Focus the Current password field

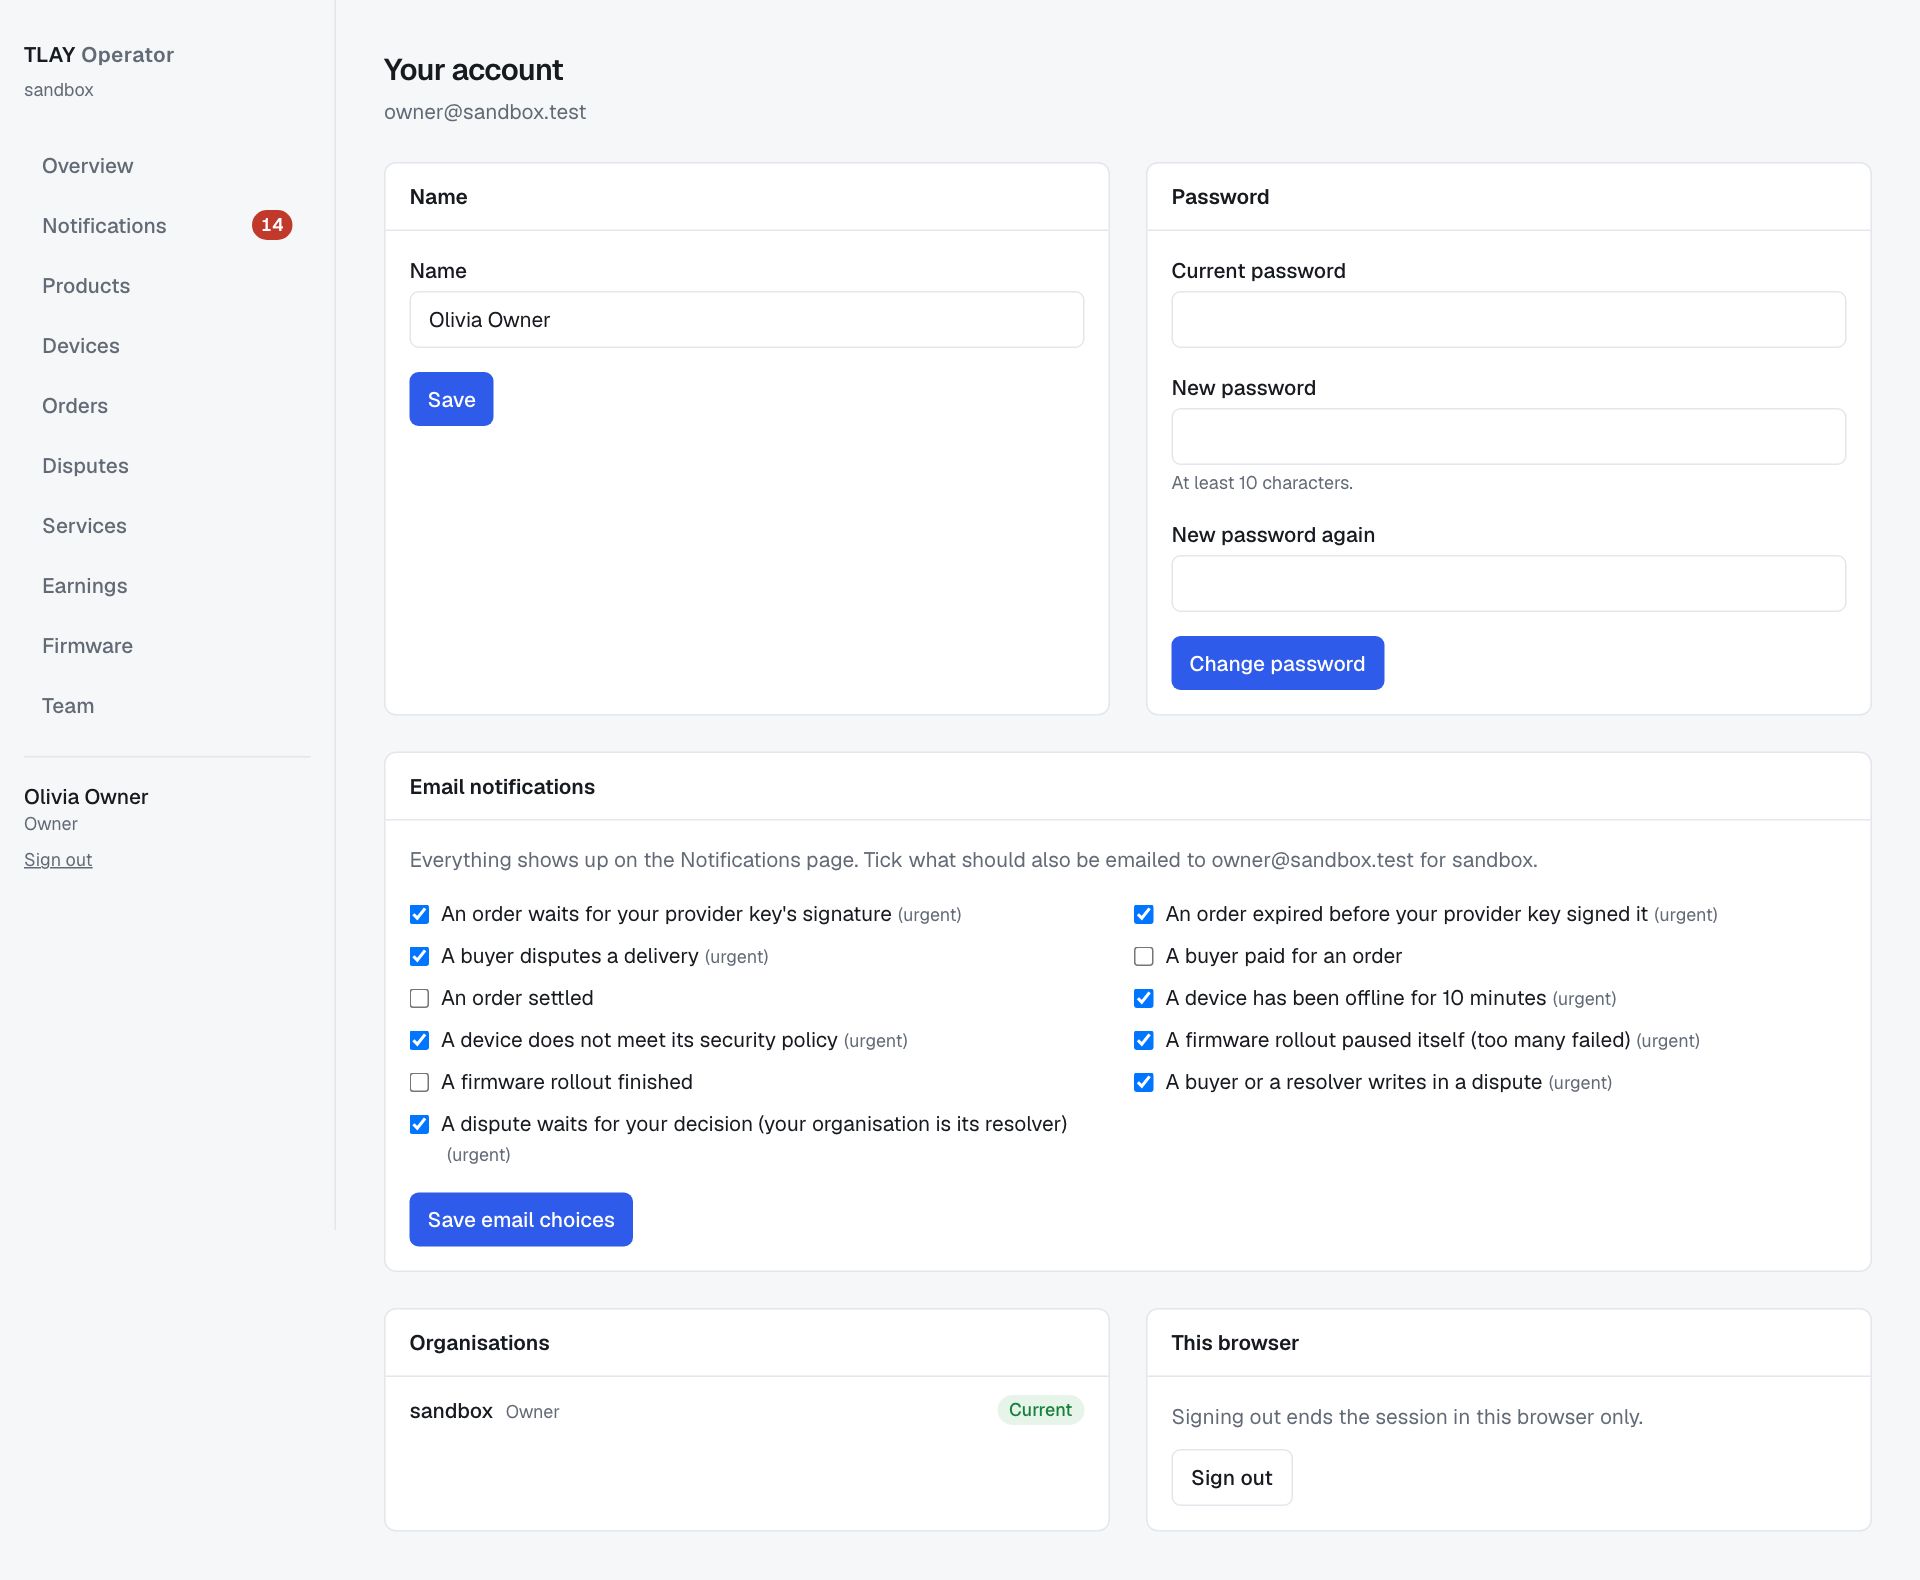pyautogui.click(x=1508, y=320)
